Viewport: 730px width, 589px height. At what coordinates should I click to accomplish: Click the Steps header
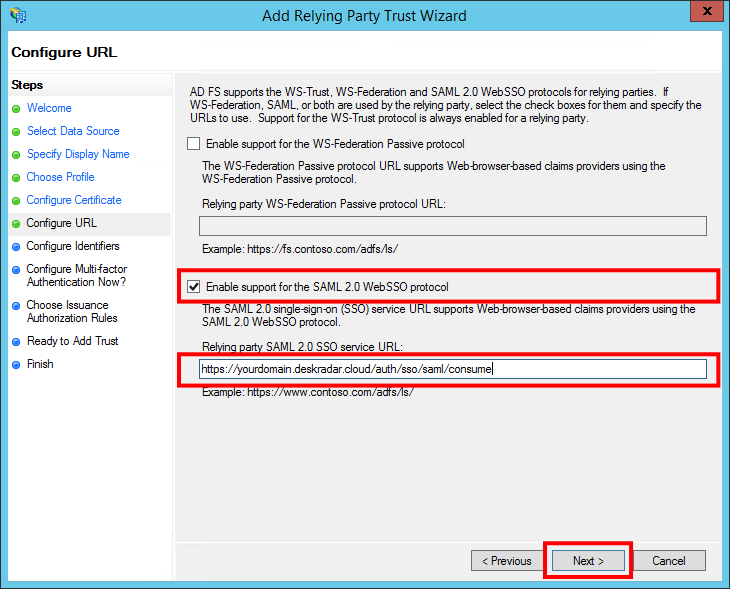click(x=27, y=85)
